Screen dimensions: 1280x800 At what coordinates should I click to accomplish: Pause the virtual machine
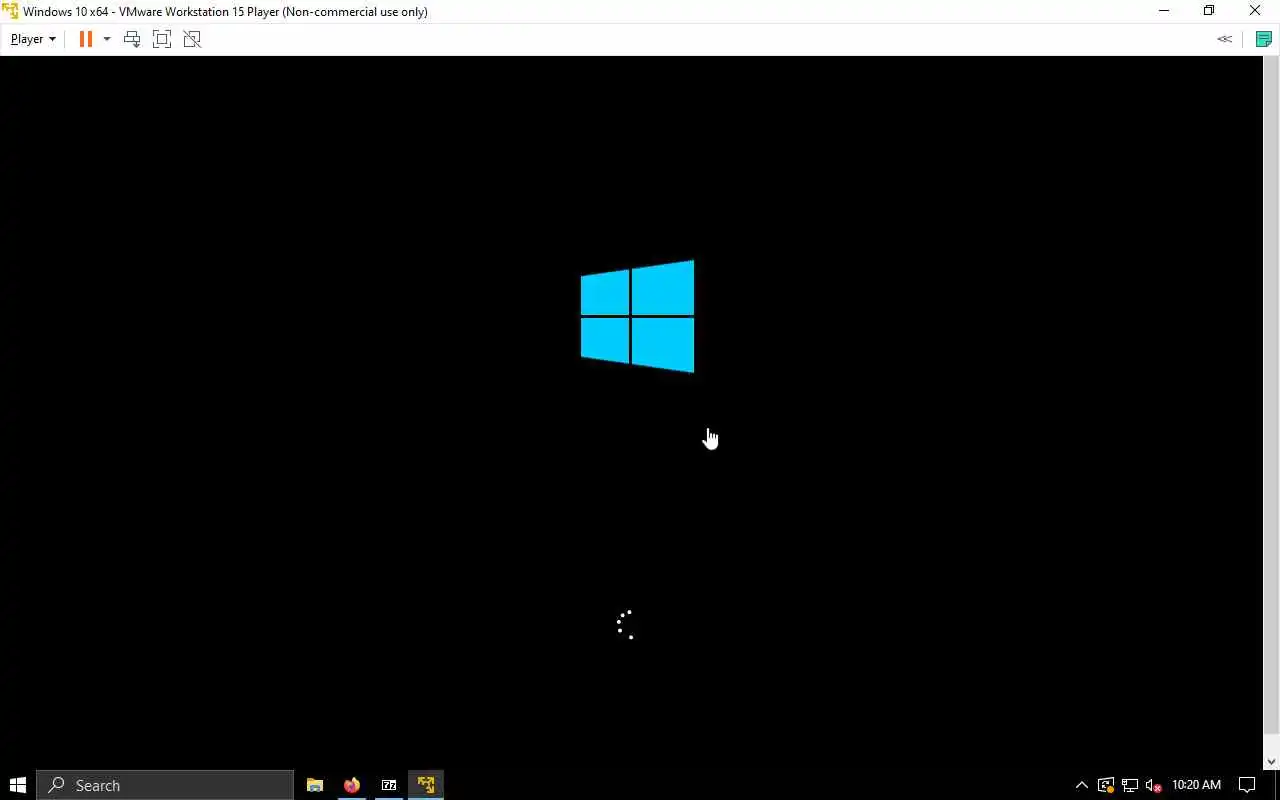[x=85, y=39]
